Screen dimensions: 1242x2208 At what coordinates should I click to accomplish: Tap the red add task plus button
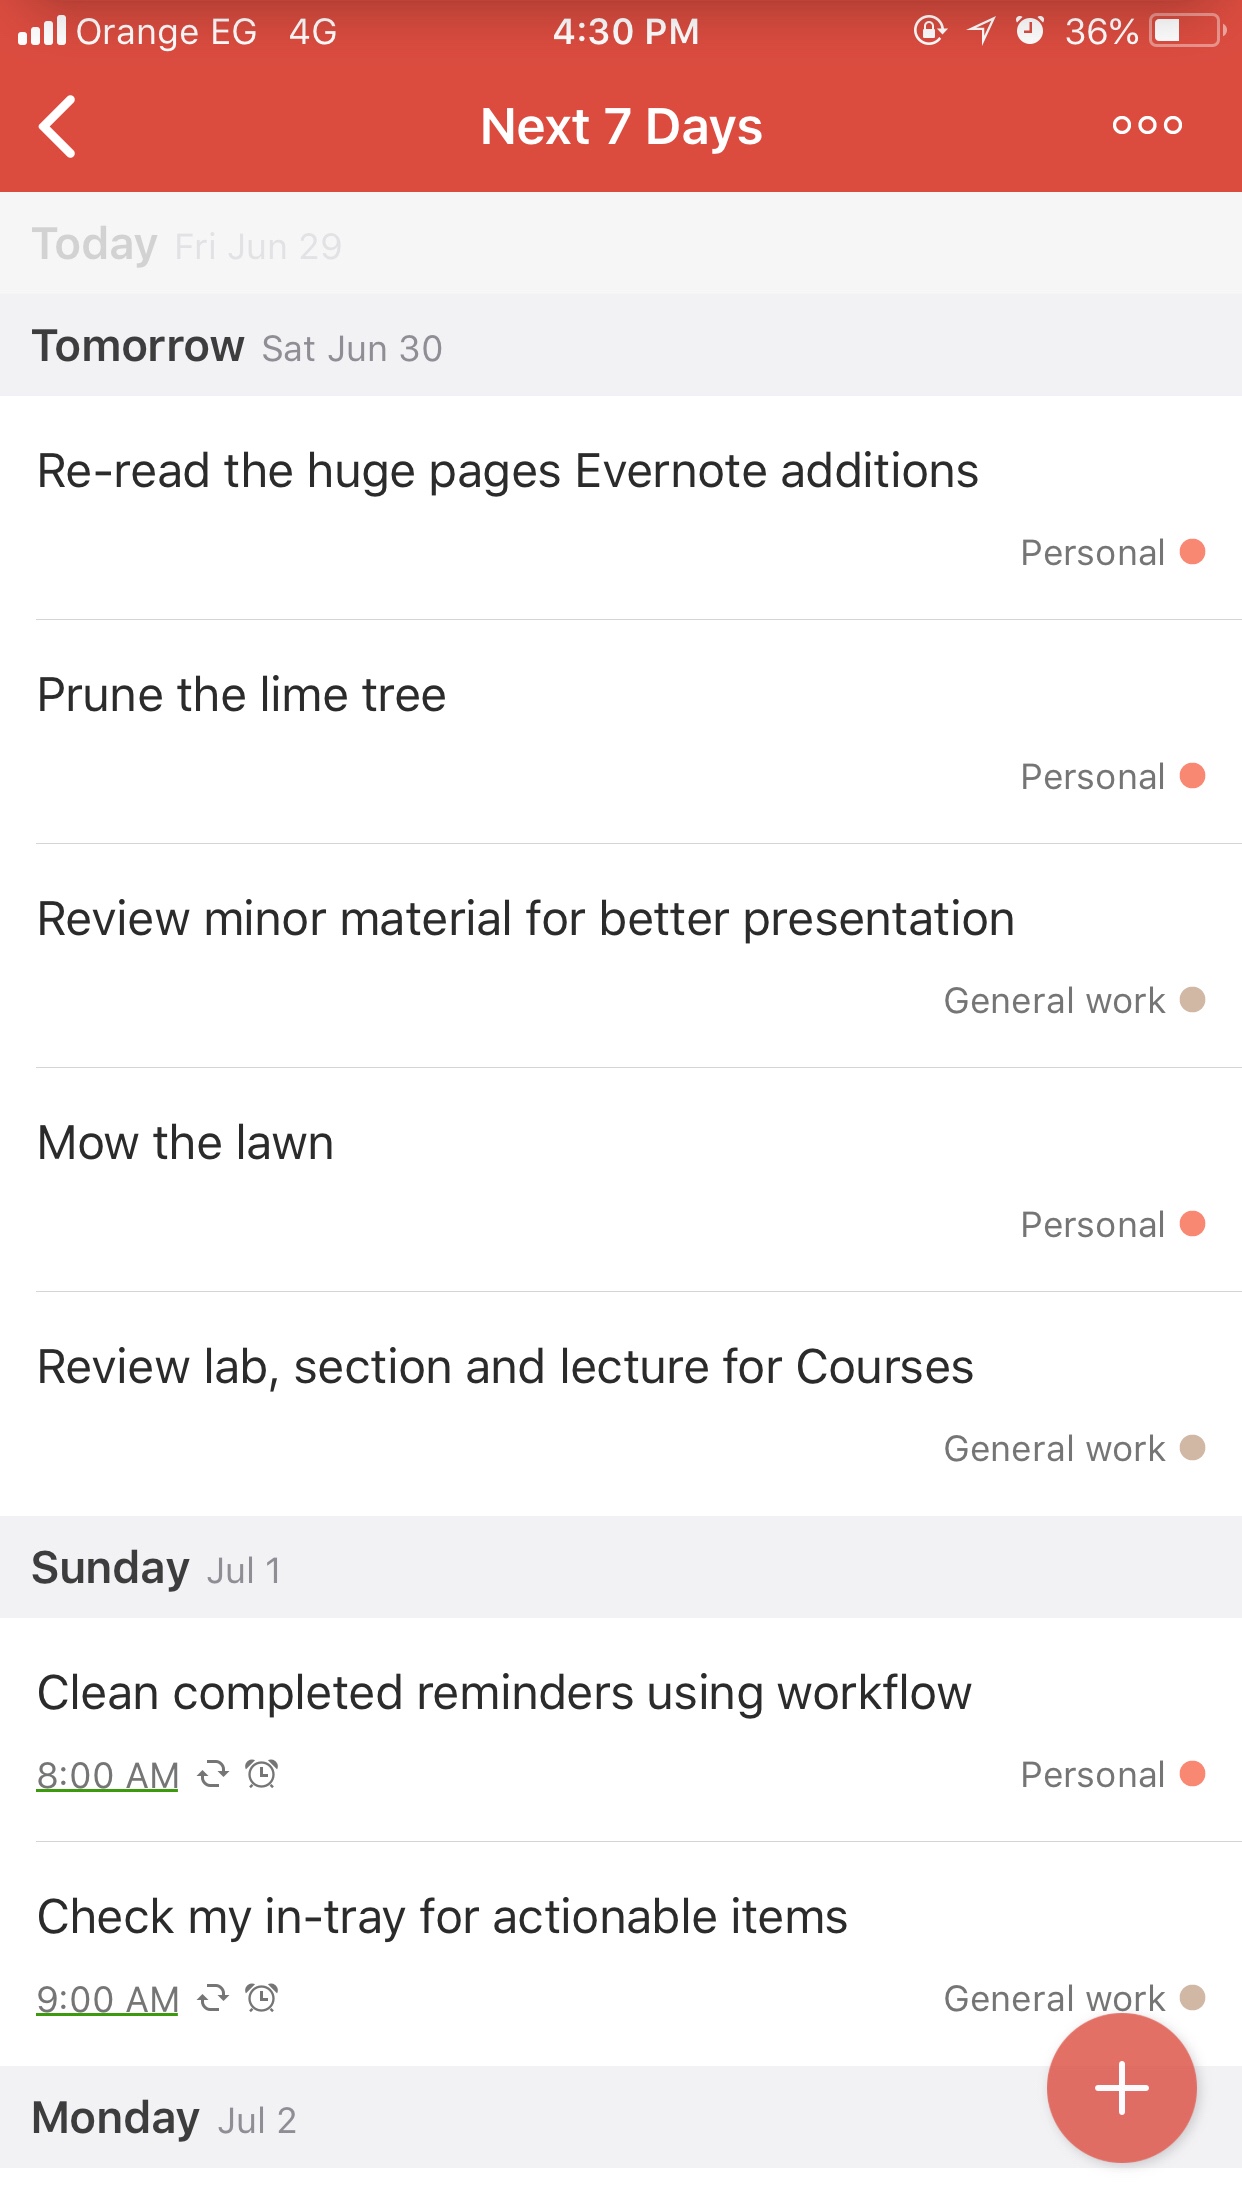(x=1121, y=2088)
